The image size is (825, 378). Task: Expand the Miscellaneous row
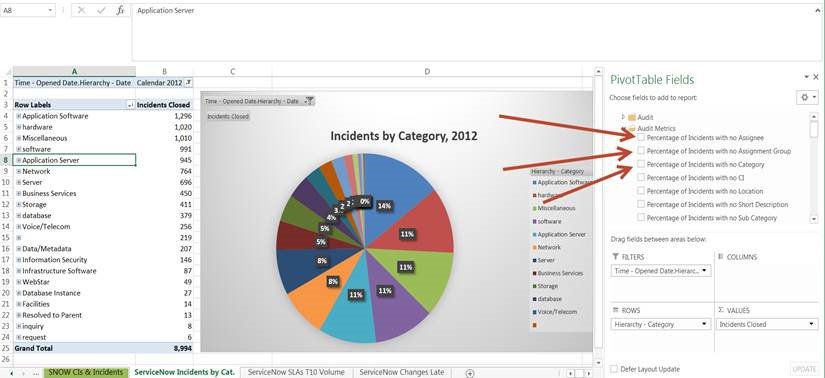[x=18, y=138]
